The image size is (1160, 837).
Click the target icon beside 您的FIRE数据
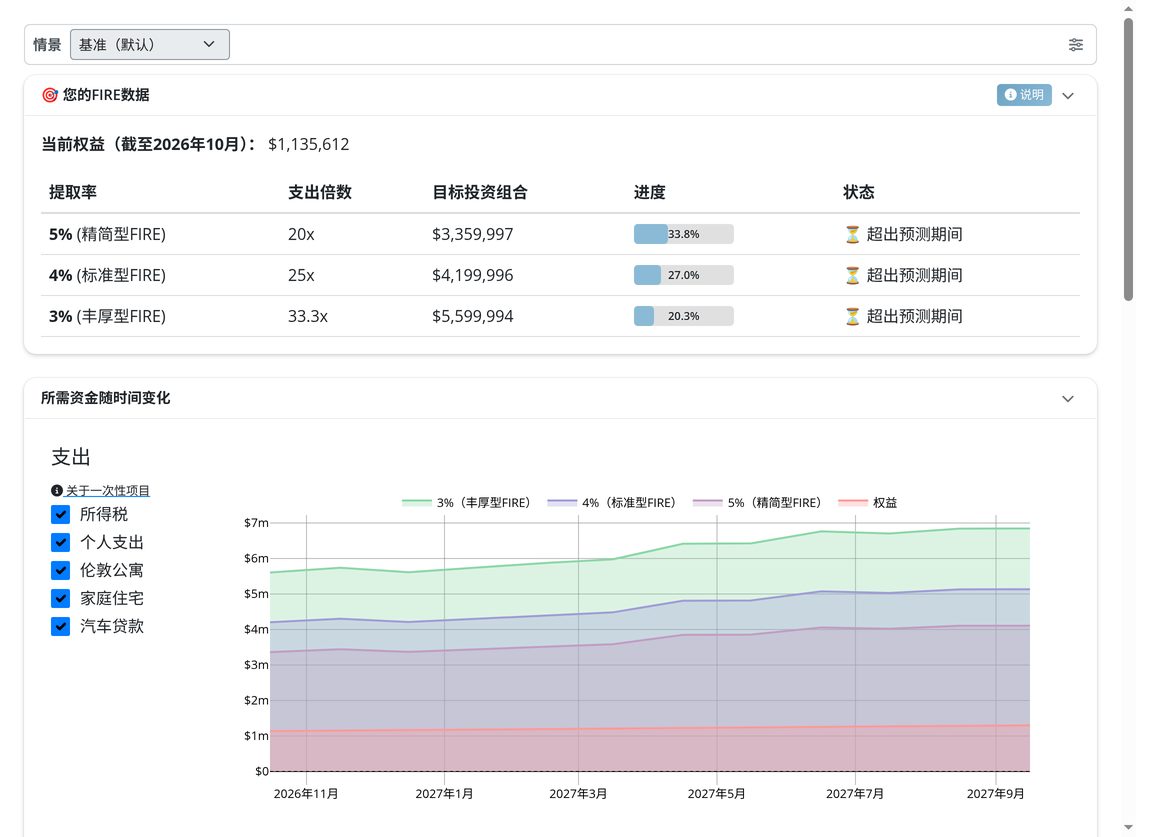point(50,95)
